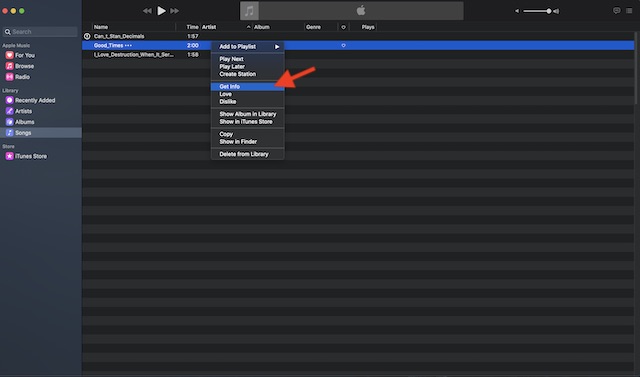Click the music note artwork placeholder

tap(249, 11)
